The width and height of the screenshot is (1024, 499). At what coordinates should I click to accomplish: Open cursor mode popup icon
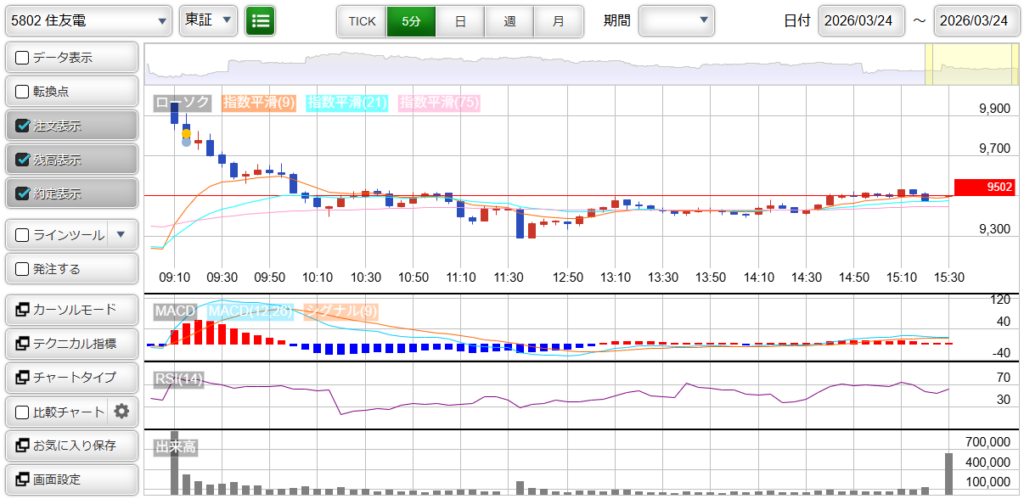(22, 310)
